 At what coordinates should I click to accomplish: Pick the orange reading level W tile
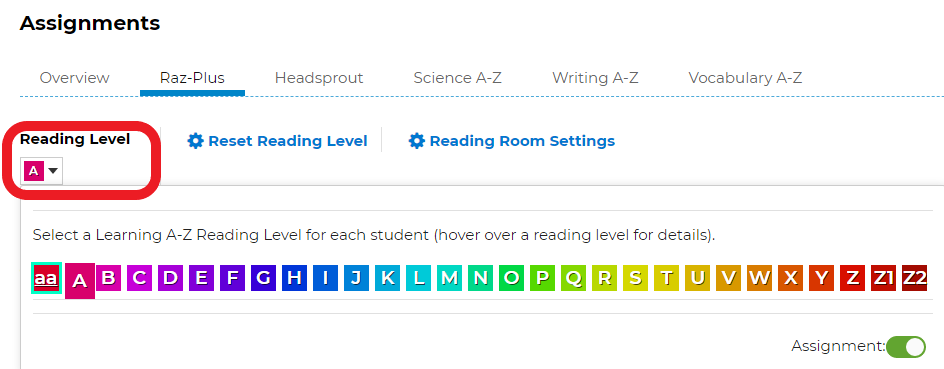(x=759, y=278)
